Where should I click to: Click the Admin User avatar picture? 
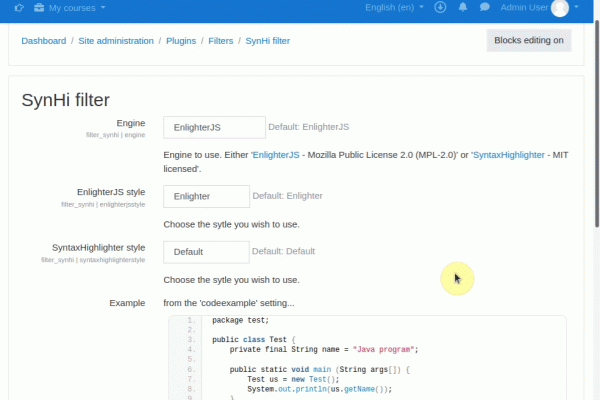560,8
